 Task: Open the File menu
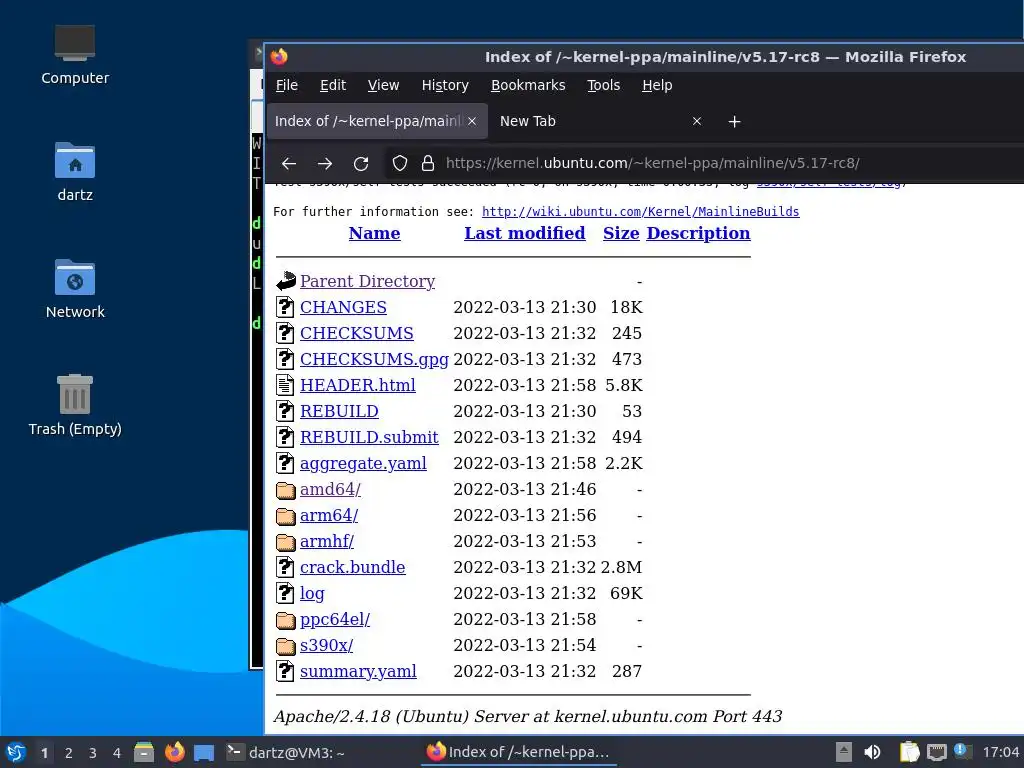(287, 86)
